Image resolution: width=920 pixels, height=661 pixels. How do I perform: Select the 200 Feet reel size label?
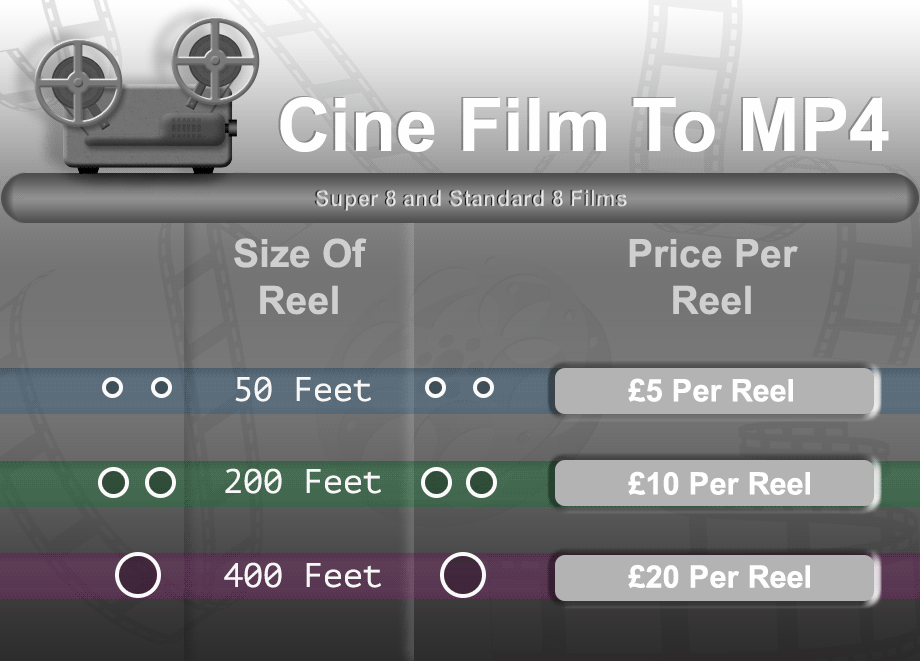[x=303, y=483]
